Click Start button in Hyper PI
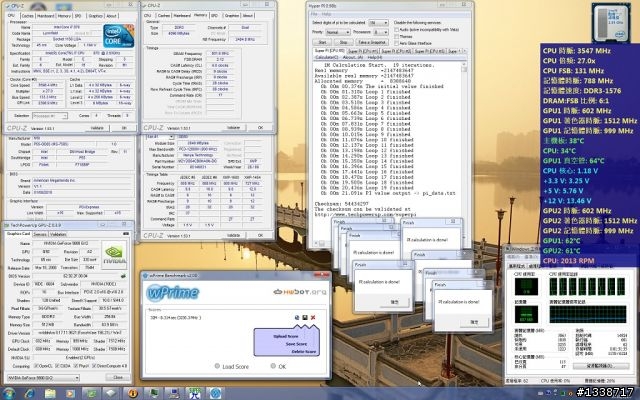Screen dimensions: 640x400 pyautogui.click(x=322, y=42)
